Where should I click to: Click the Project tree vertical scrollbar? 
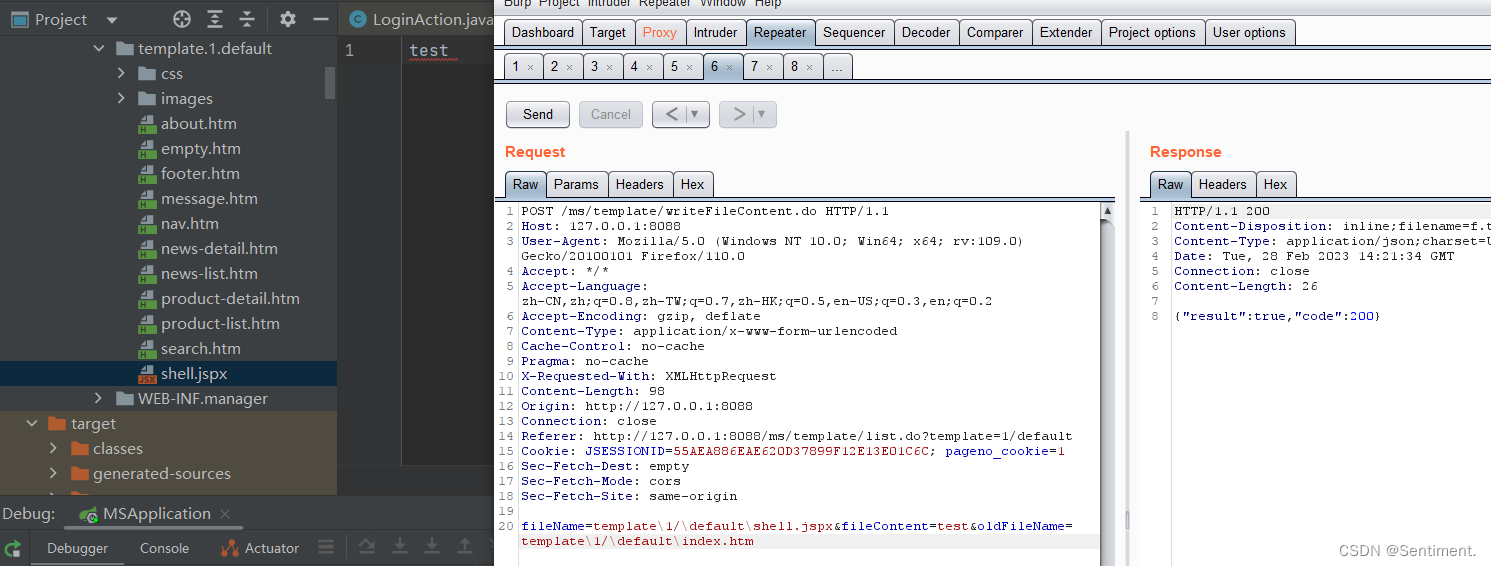tap(330, 83)
